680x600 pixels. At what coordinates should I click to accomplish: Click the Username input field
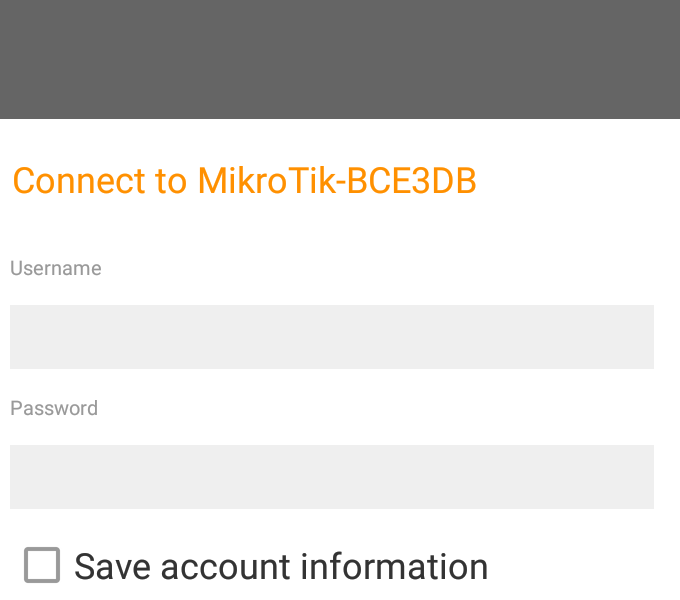[332, 337]
